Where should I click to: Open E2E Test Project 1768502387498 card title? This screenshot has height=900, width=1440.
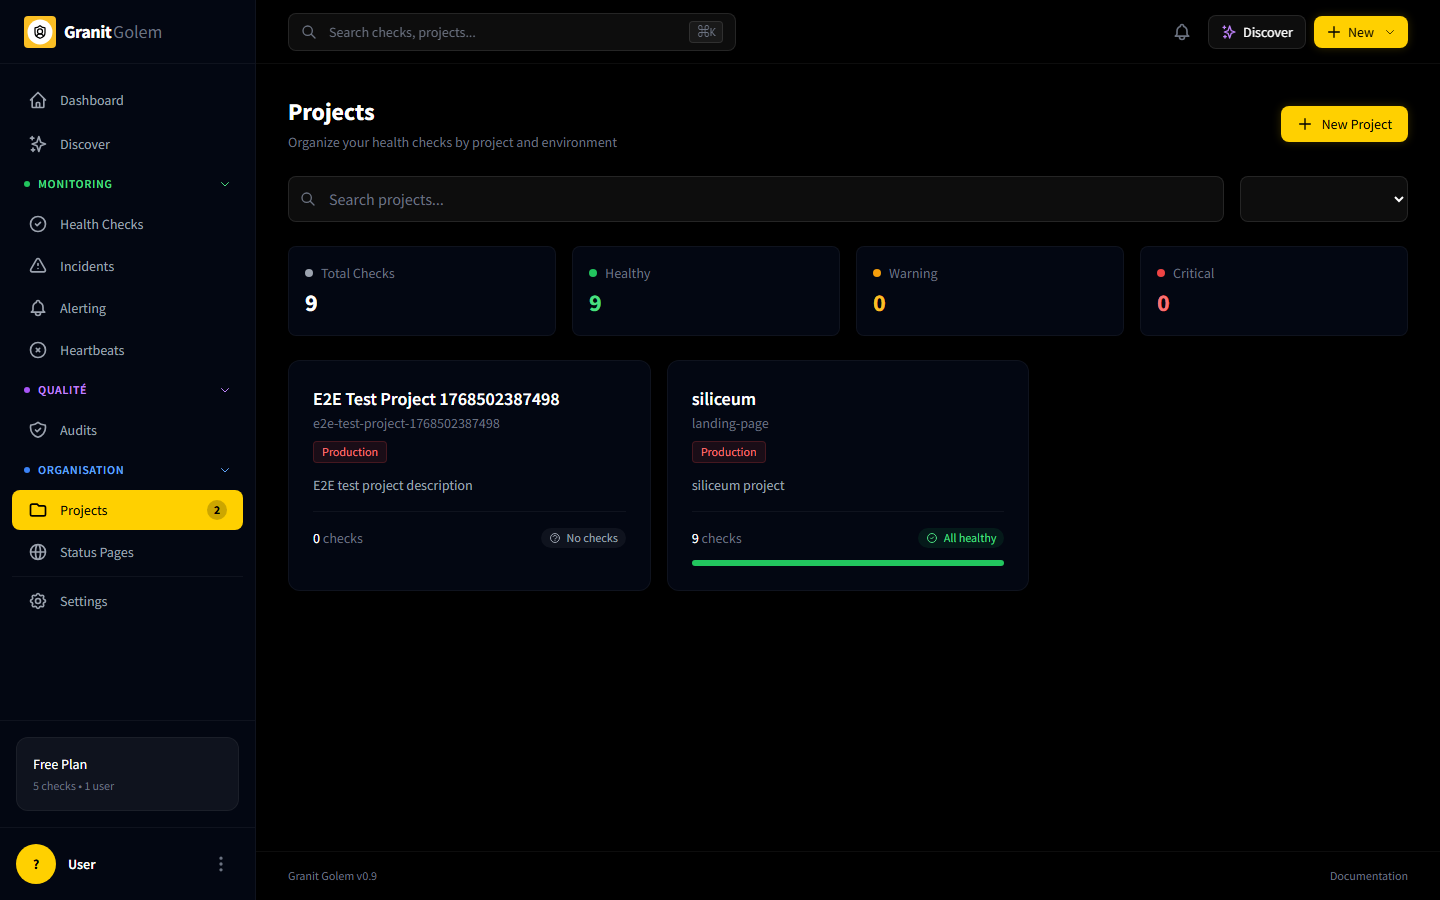[436, 399]
